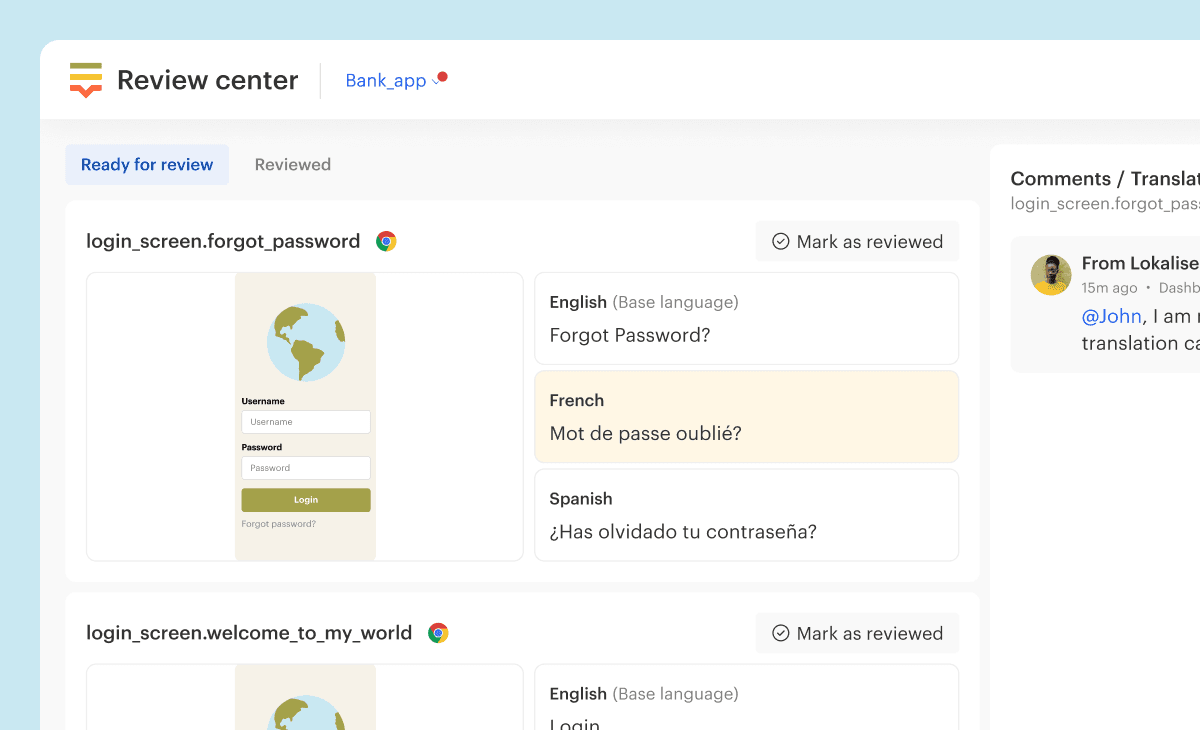Viewport: 1200px width, 730px height.
Task: Click the Lokalise logo icon
Action: [x=86, y=80]
